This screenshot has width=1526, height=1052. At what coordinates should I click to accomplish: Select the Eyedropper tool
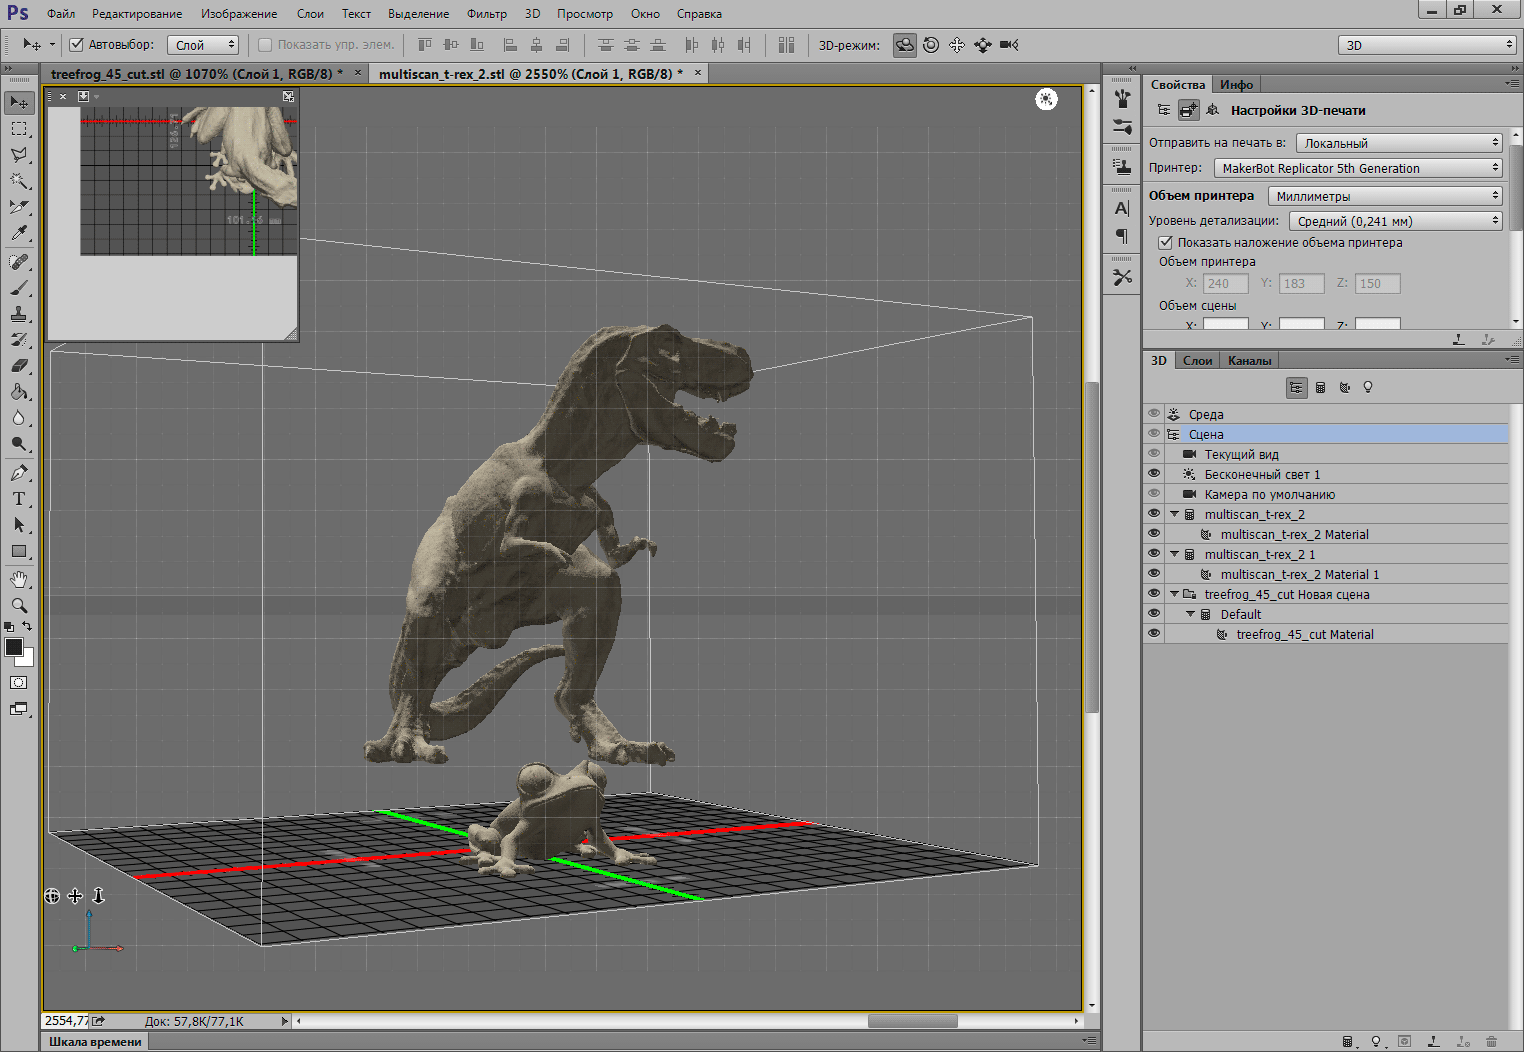tap(19, 233)
